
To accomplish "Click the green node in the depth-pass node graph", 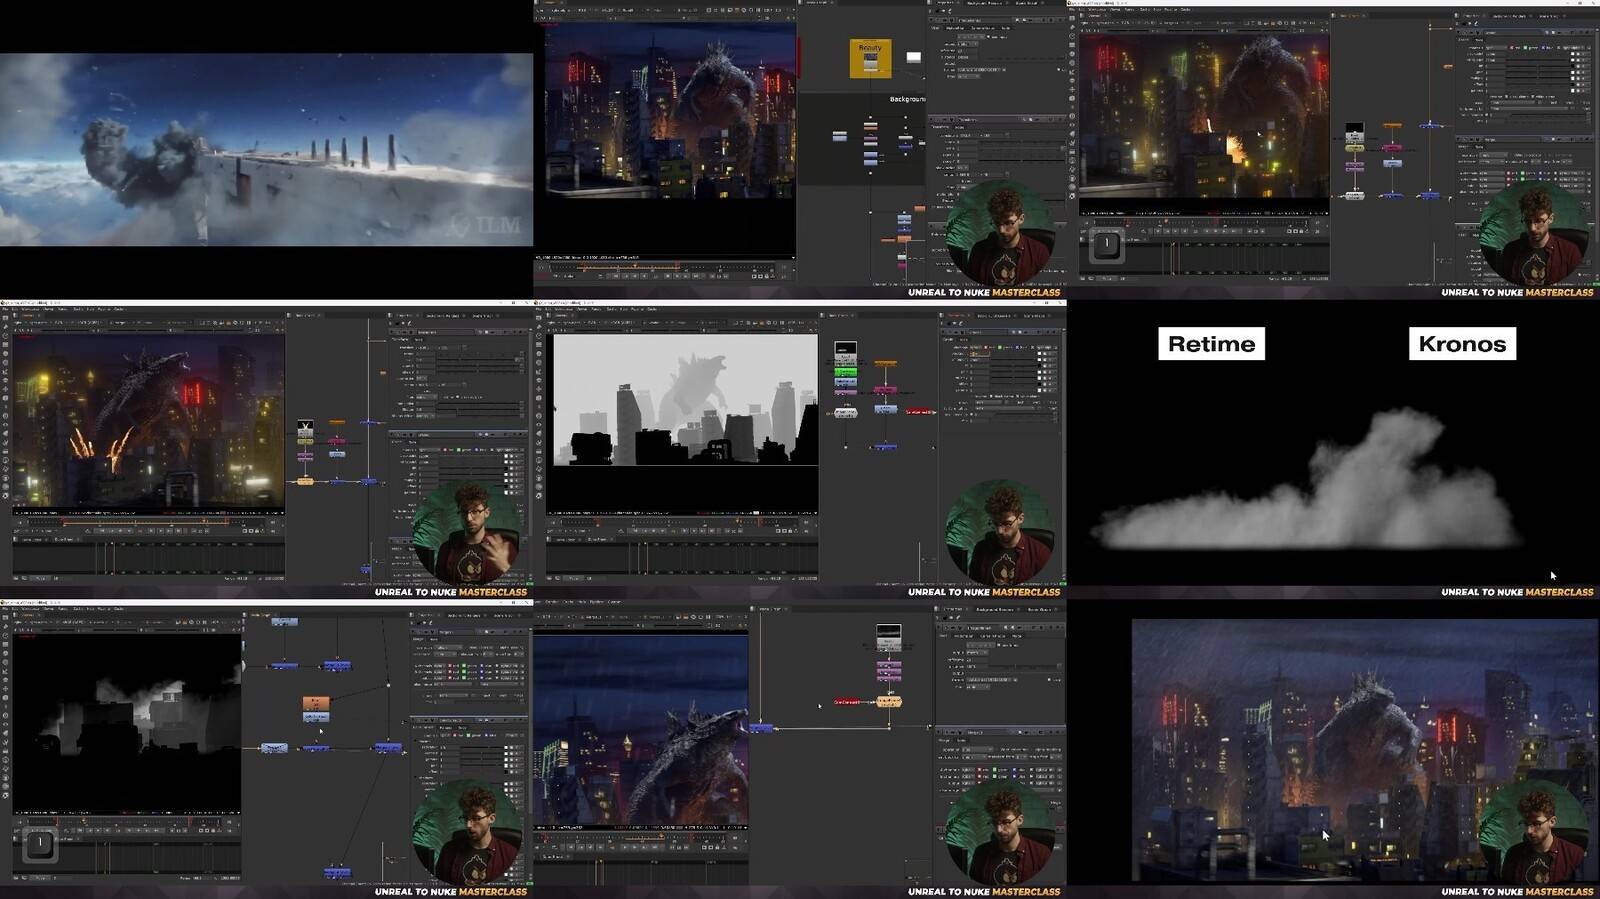I will pyautogui.click(x=846, y=372).
